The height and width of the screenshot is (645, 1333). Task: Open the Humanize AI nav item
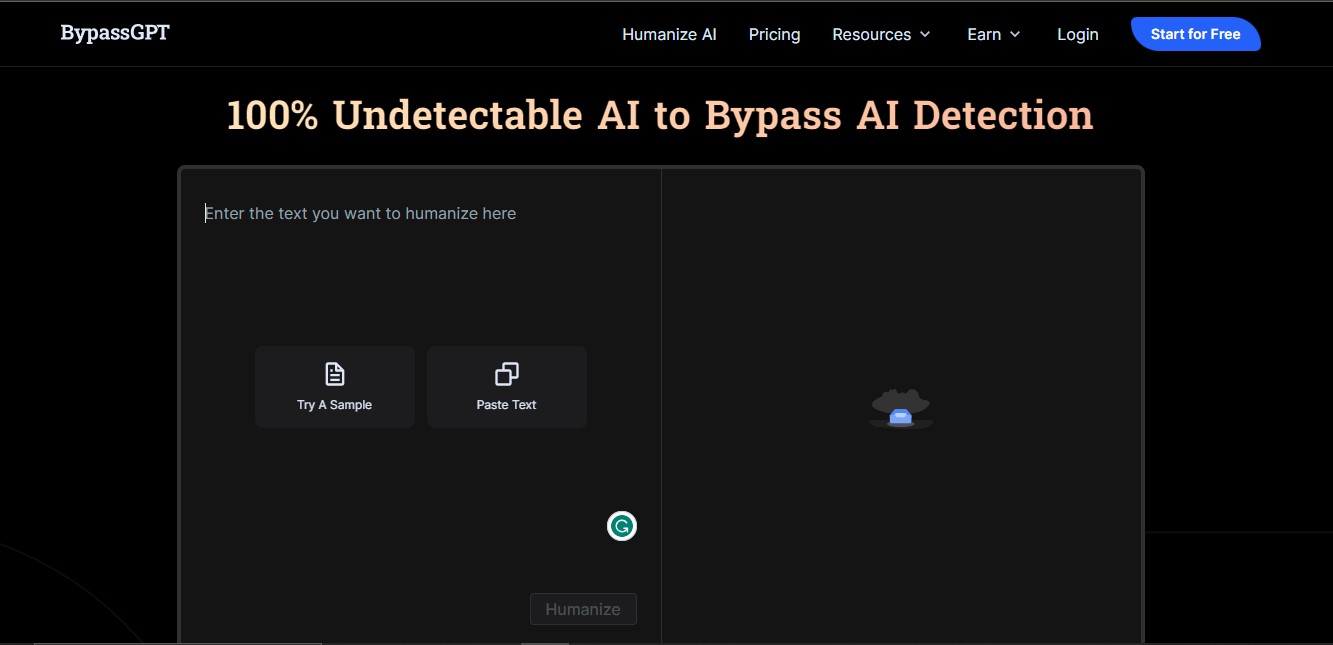(669, 34)
